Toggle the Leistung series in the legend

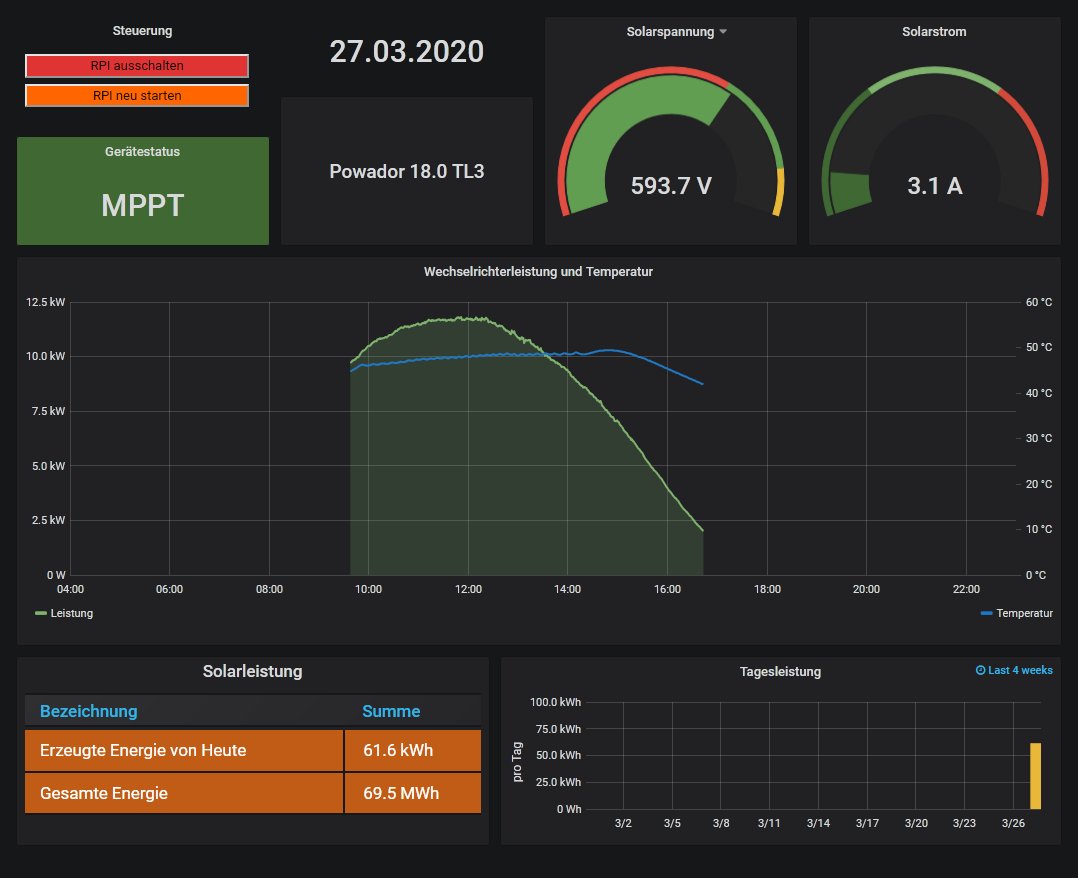coord(70,613)
